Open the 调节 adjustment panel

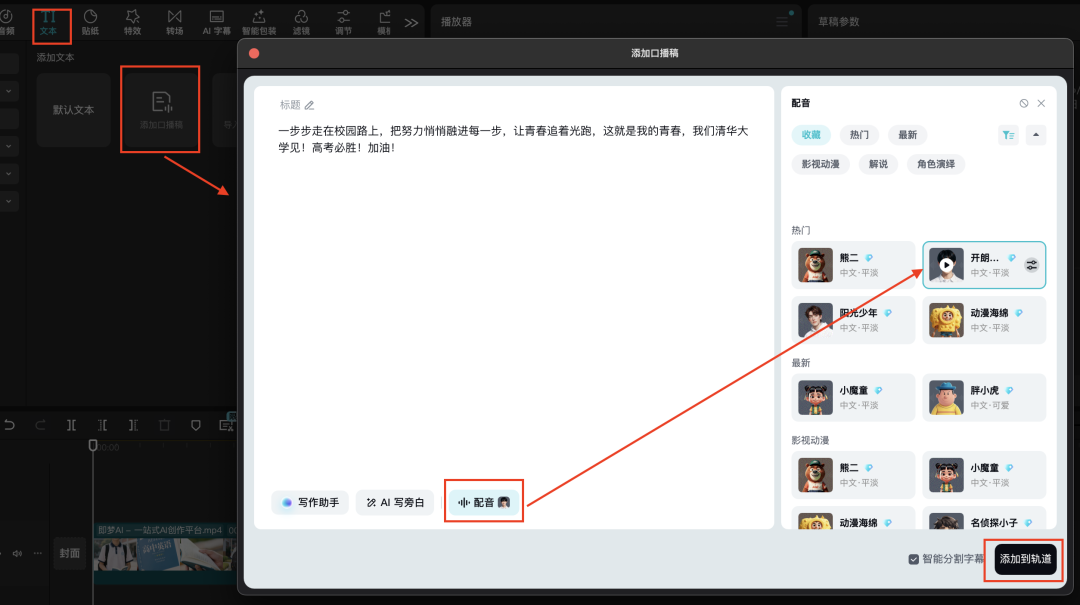click(x=343, y=22)
